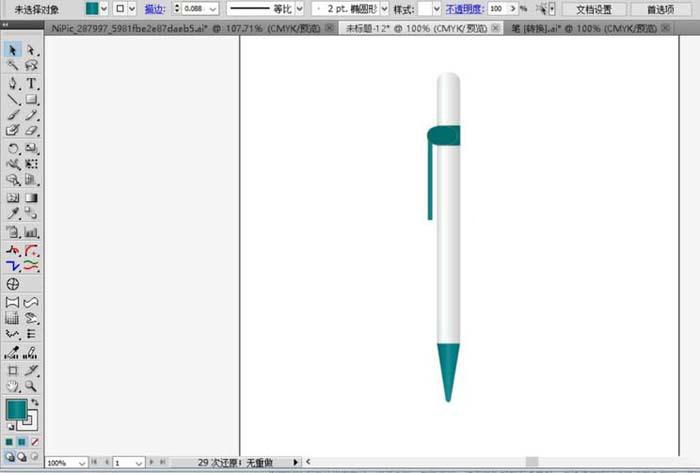Select the Eyedropper tool

pos(12,213)
